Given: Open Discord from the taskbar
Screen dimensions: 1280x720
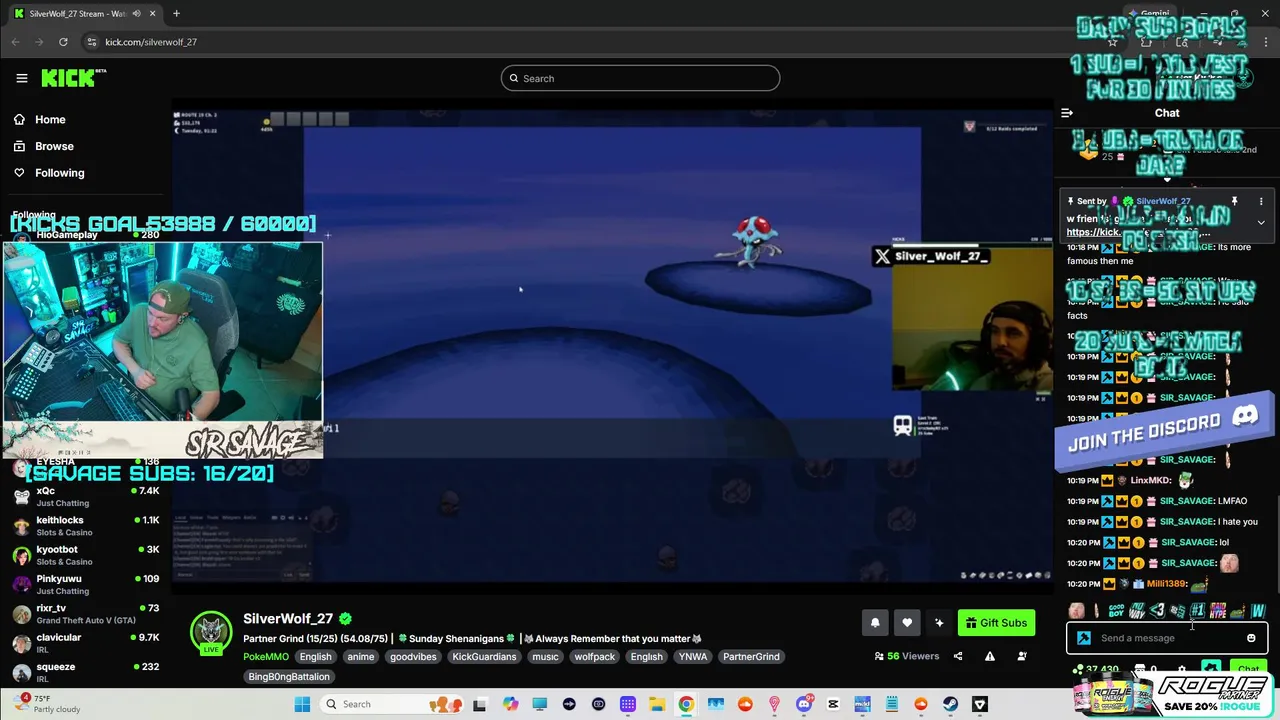Looking at the screenshot, I should tap(804, 704).
